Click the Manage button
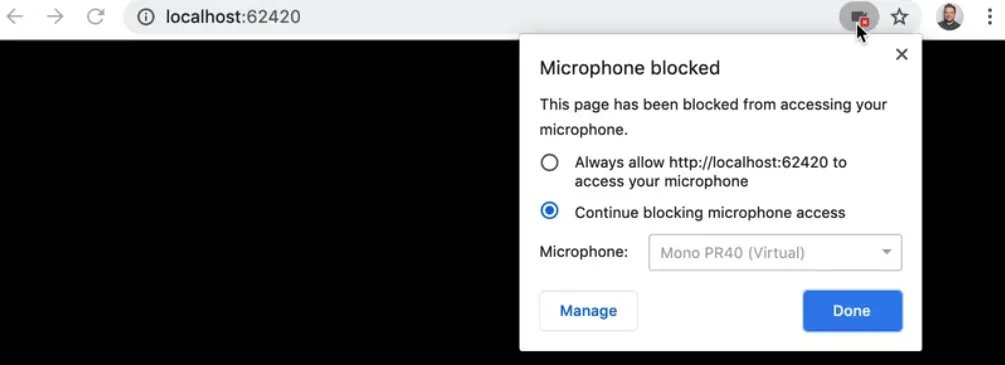1005x365 pixels. 588,311
